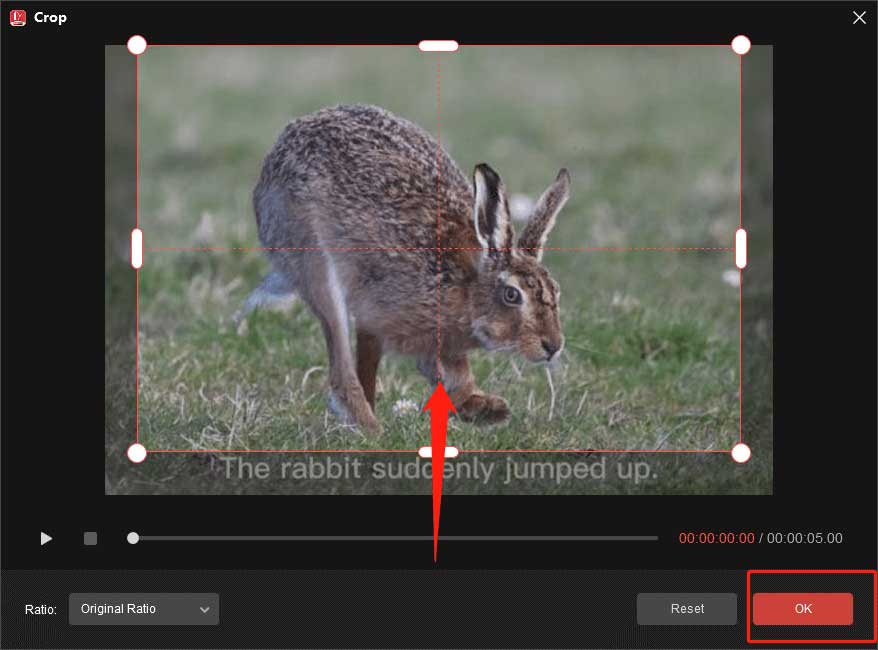Confirm the crop with OK

(803, 608)
